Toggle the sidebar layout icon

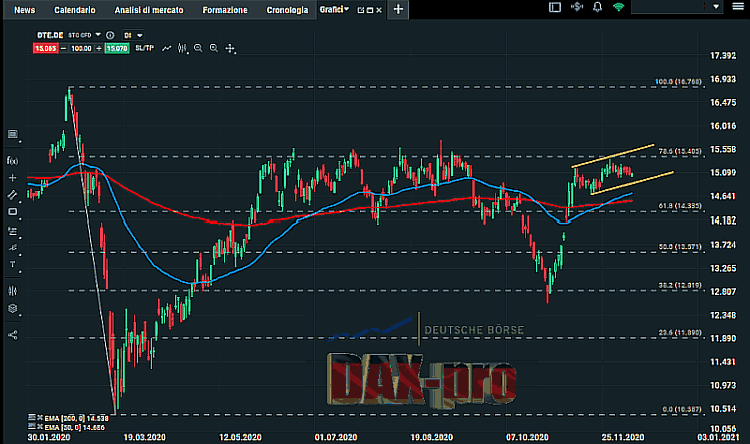[x=555, y=7]
